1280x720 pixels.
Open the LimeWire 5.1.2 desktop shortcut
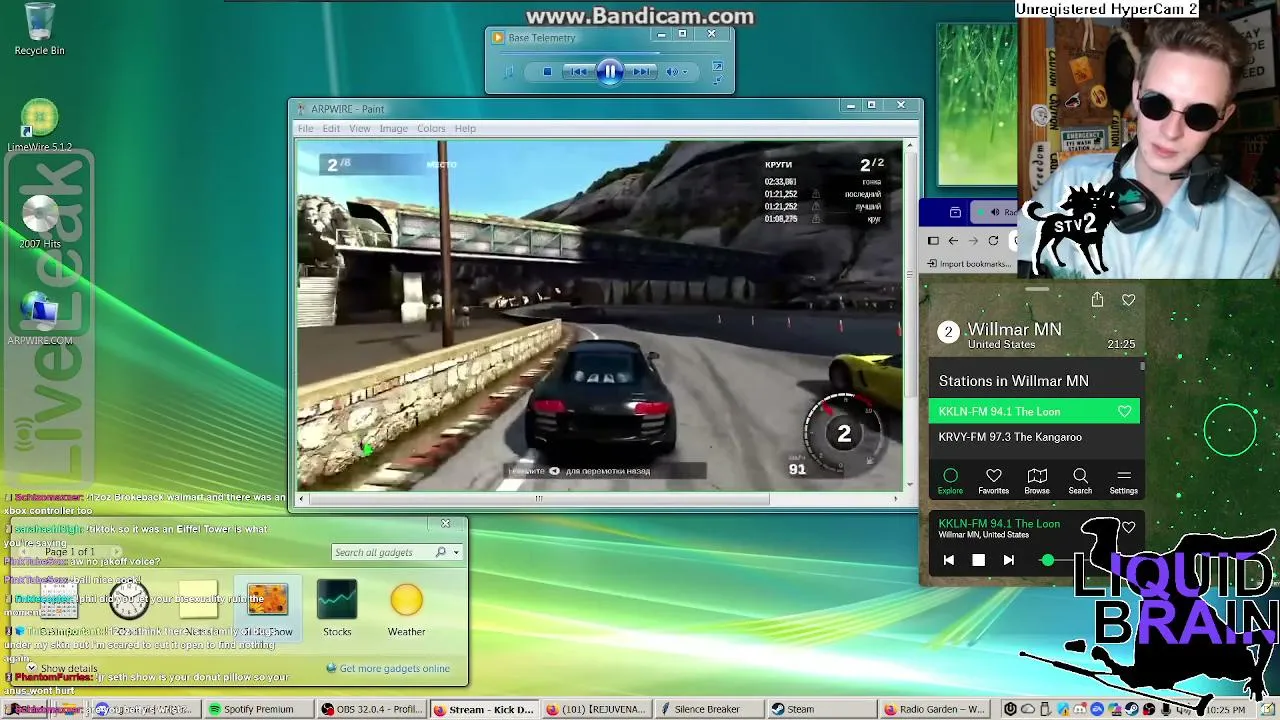(39, 126)
